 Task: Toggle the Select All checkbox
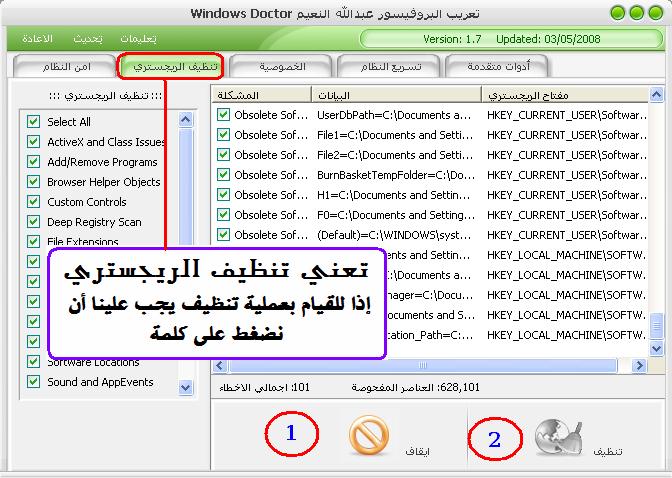click(x=33, y=122)
